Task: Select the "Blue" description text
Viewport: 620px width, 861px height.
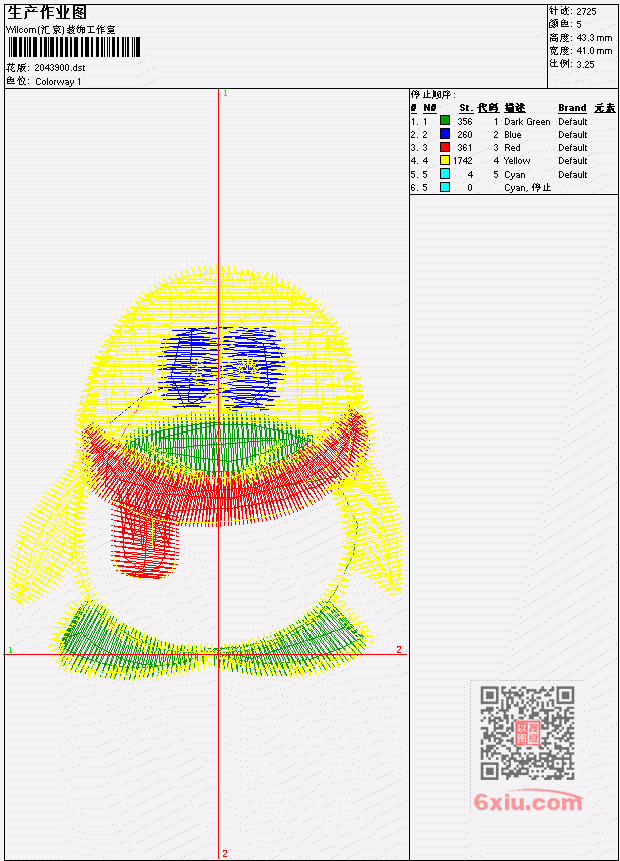Action: click(513, 135)
